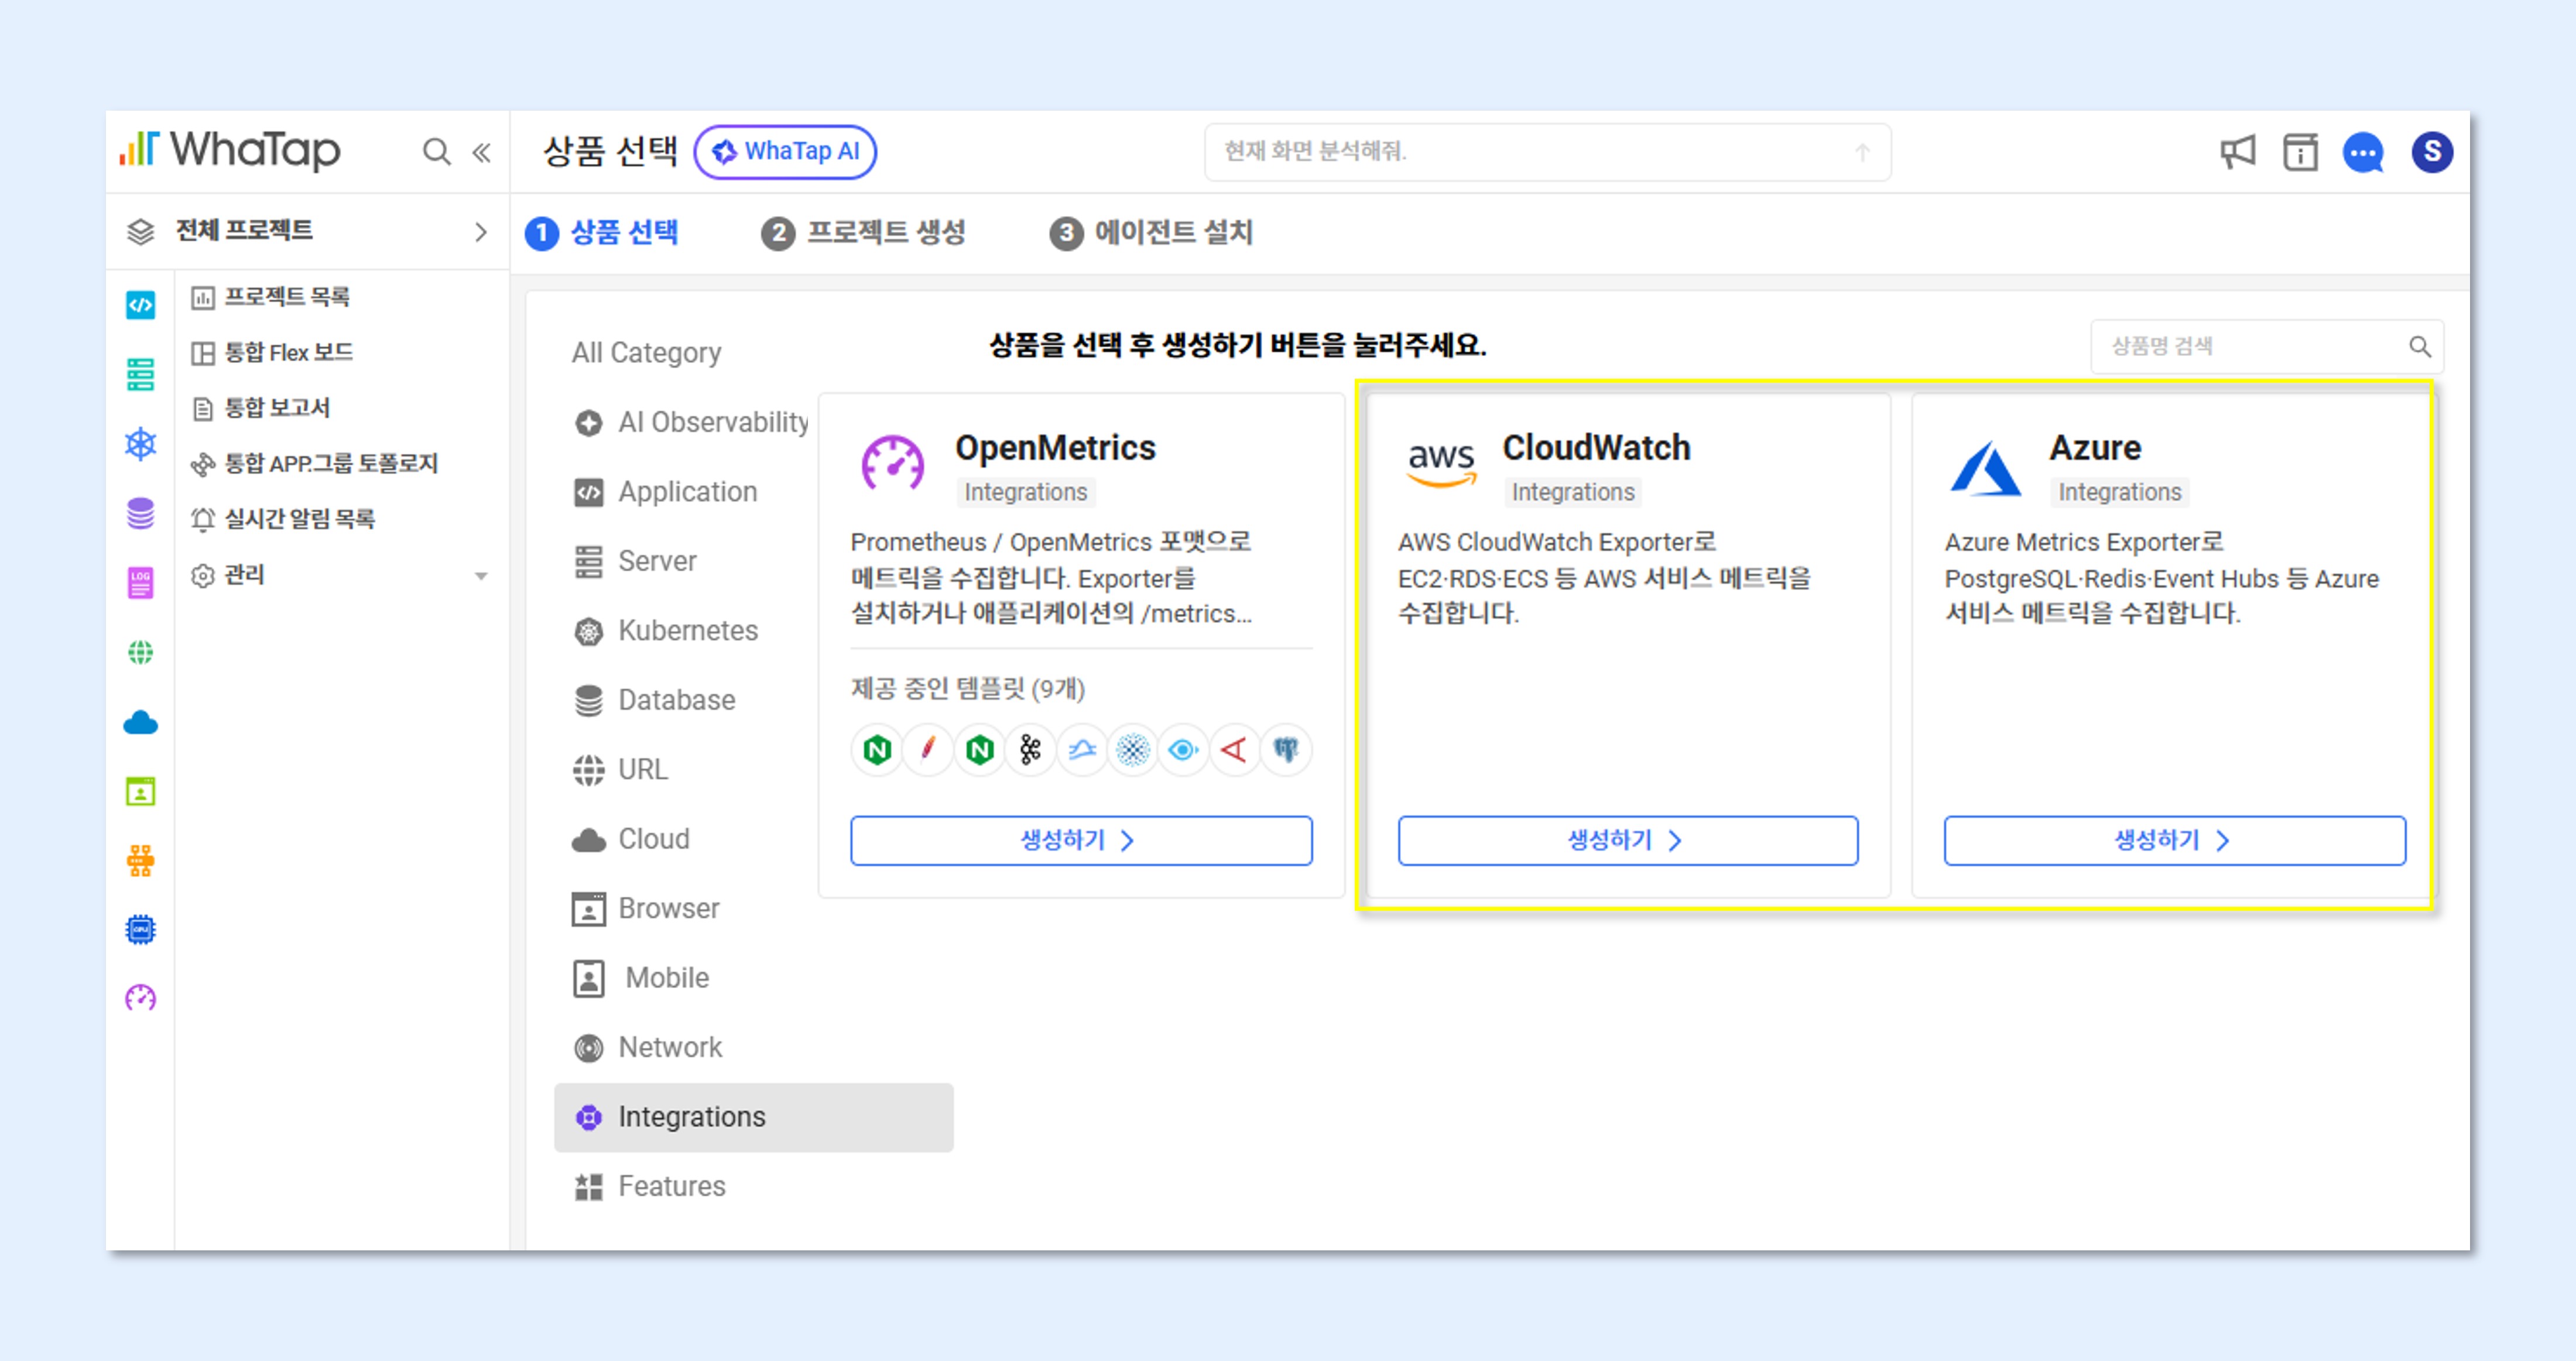Select the PostgreSQL elephant template icon

click(x=1285, y=749)
